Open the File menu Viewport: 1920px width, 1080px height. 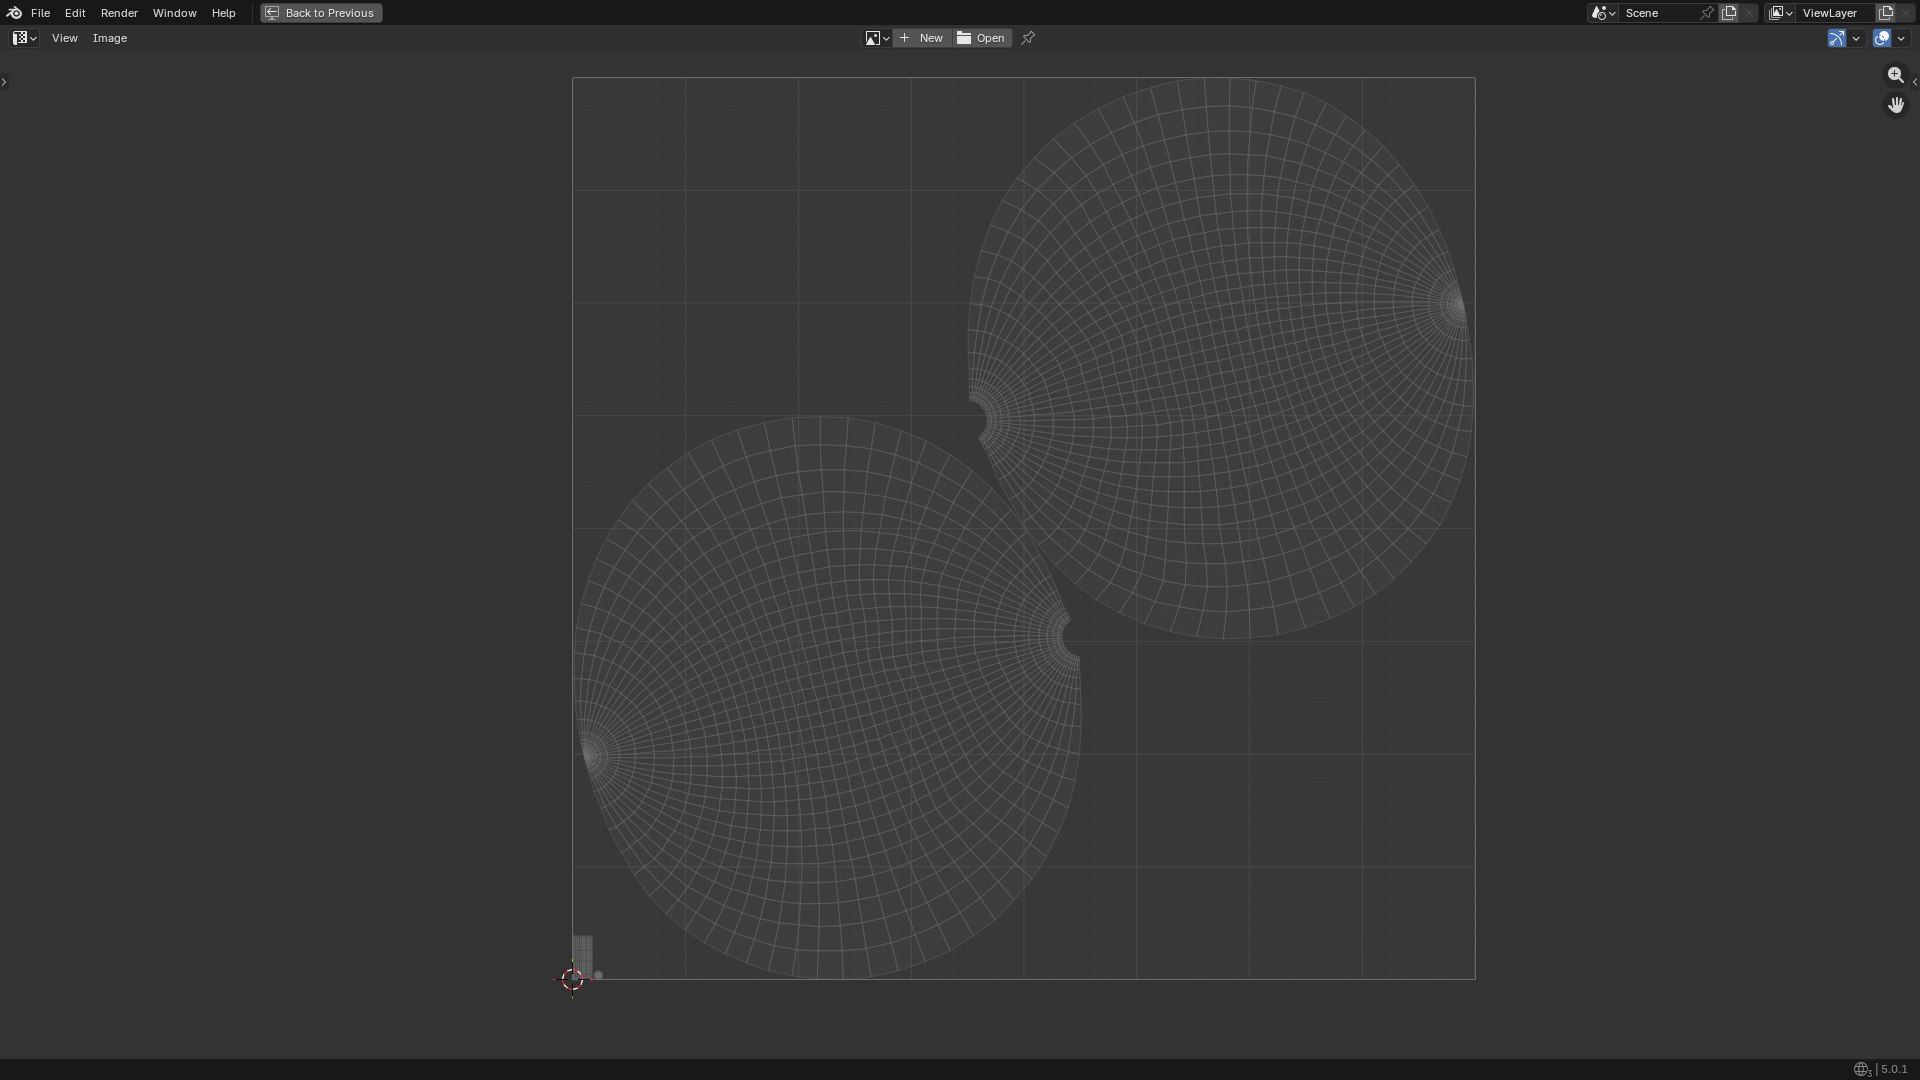tap(40, 13)
